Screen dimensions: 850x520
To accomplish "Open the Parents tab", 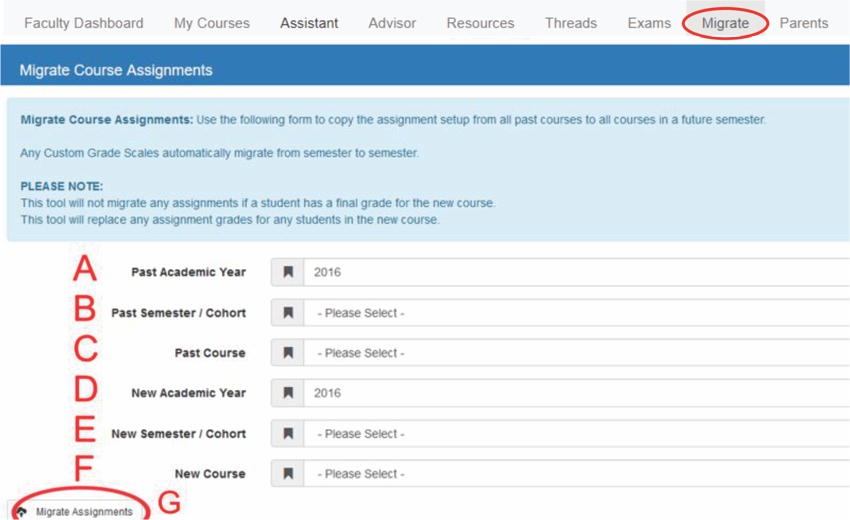I will [804, 23].
